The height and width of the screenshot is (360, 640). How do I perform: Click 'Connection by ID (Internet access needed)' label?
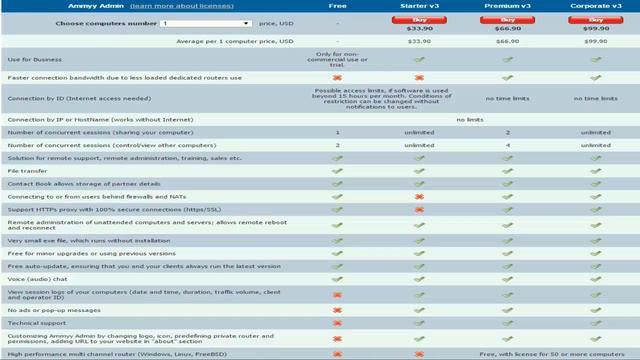[x=79, y=98]
